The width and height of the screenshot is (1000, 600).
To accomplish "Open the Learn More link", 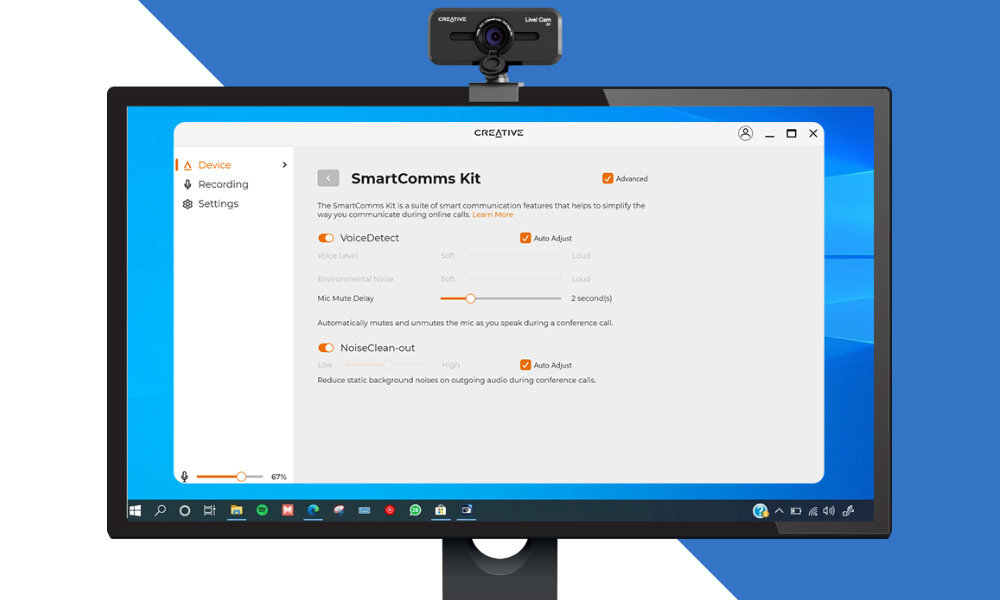I will coord(492,215).
